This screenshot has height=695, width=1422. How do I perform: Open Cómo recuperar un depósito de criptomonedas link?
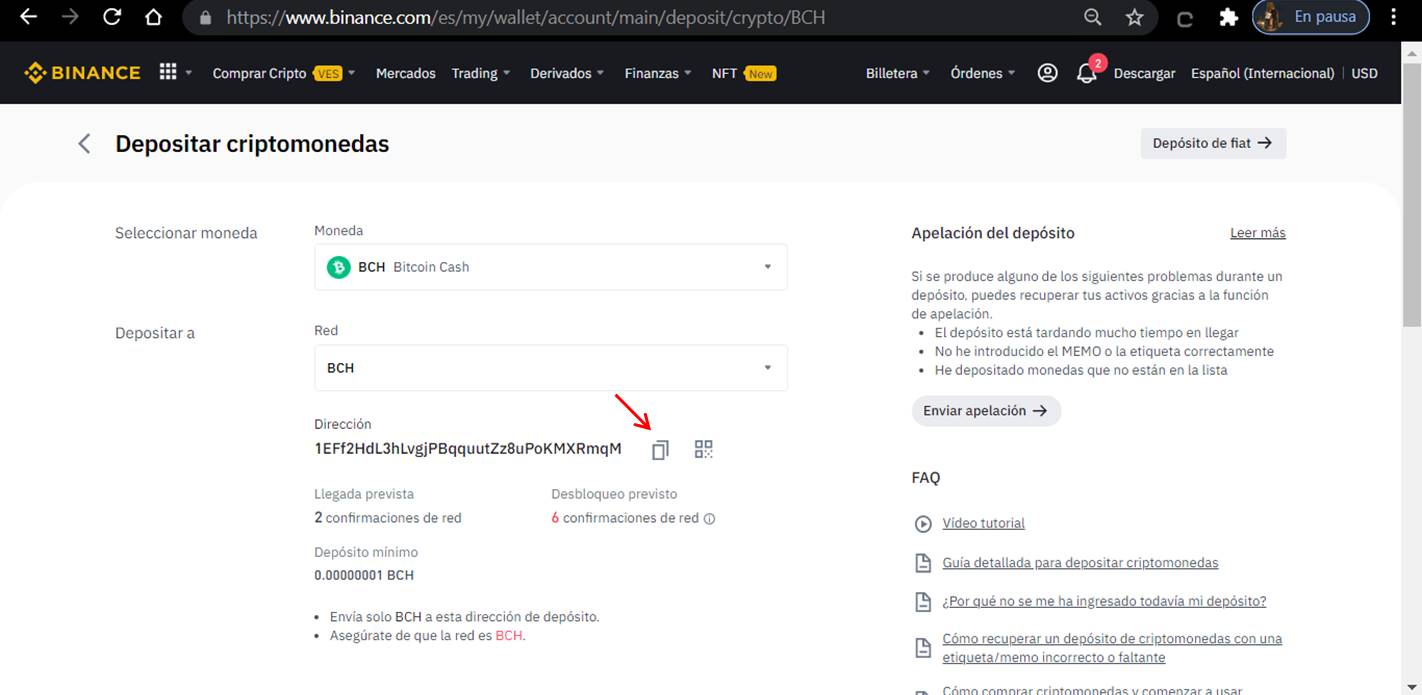point(1112,648)
